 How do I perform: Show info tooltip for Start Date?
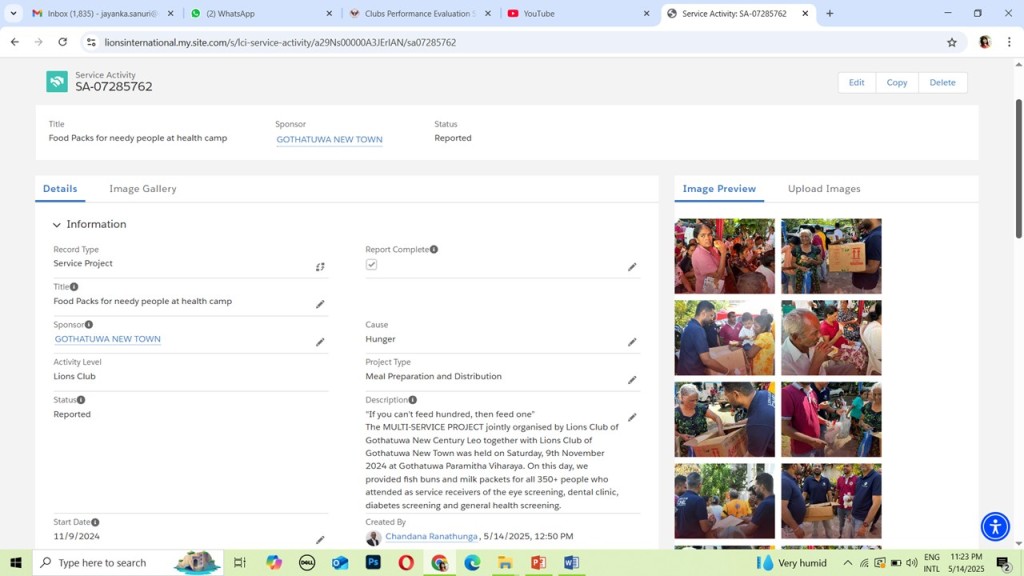95,522
